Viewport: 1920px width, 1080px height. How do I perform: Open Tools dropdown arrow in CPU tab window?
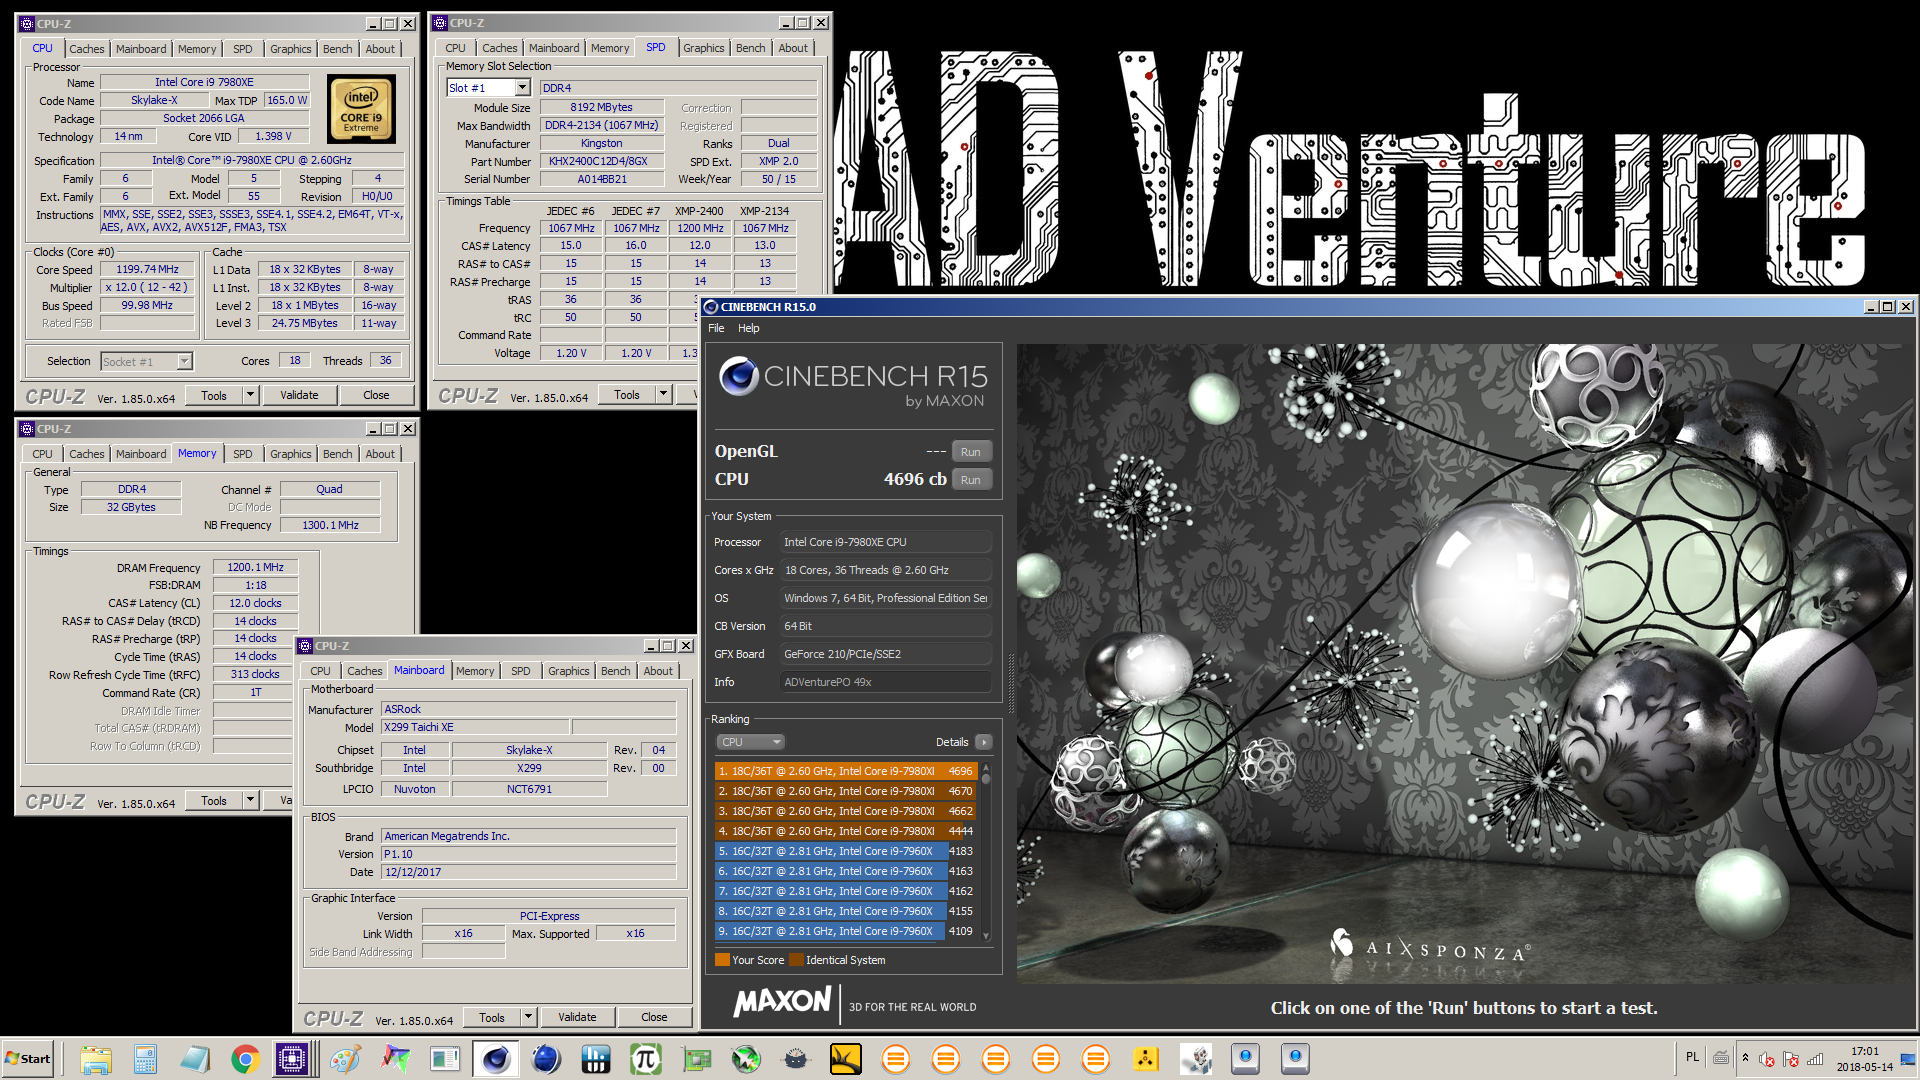click(250, 395)
